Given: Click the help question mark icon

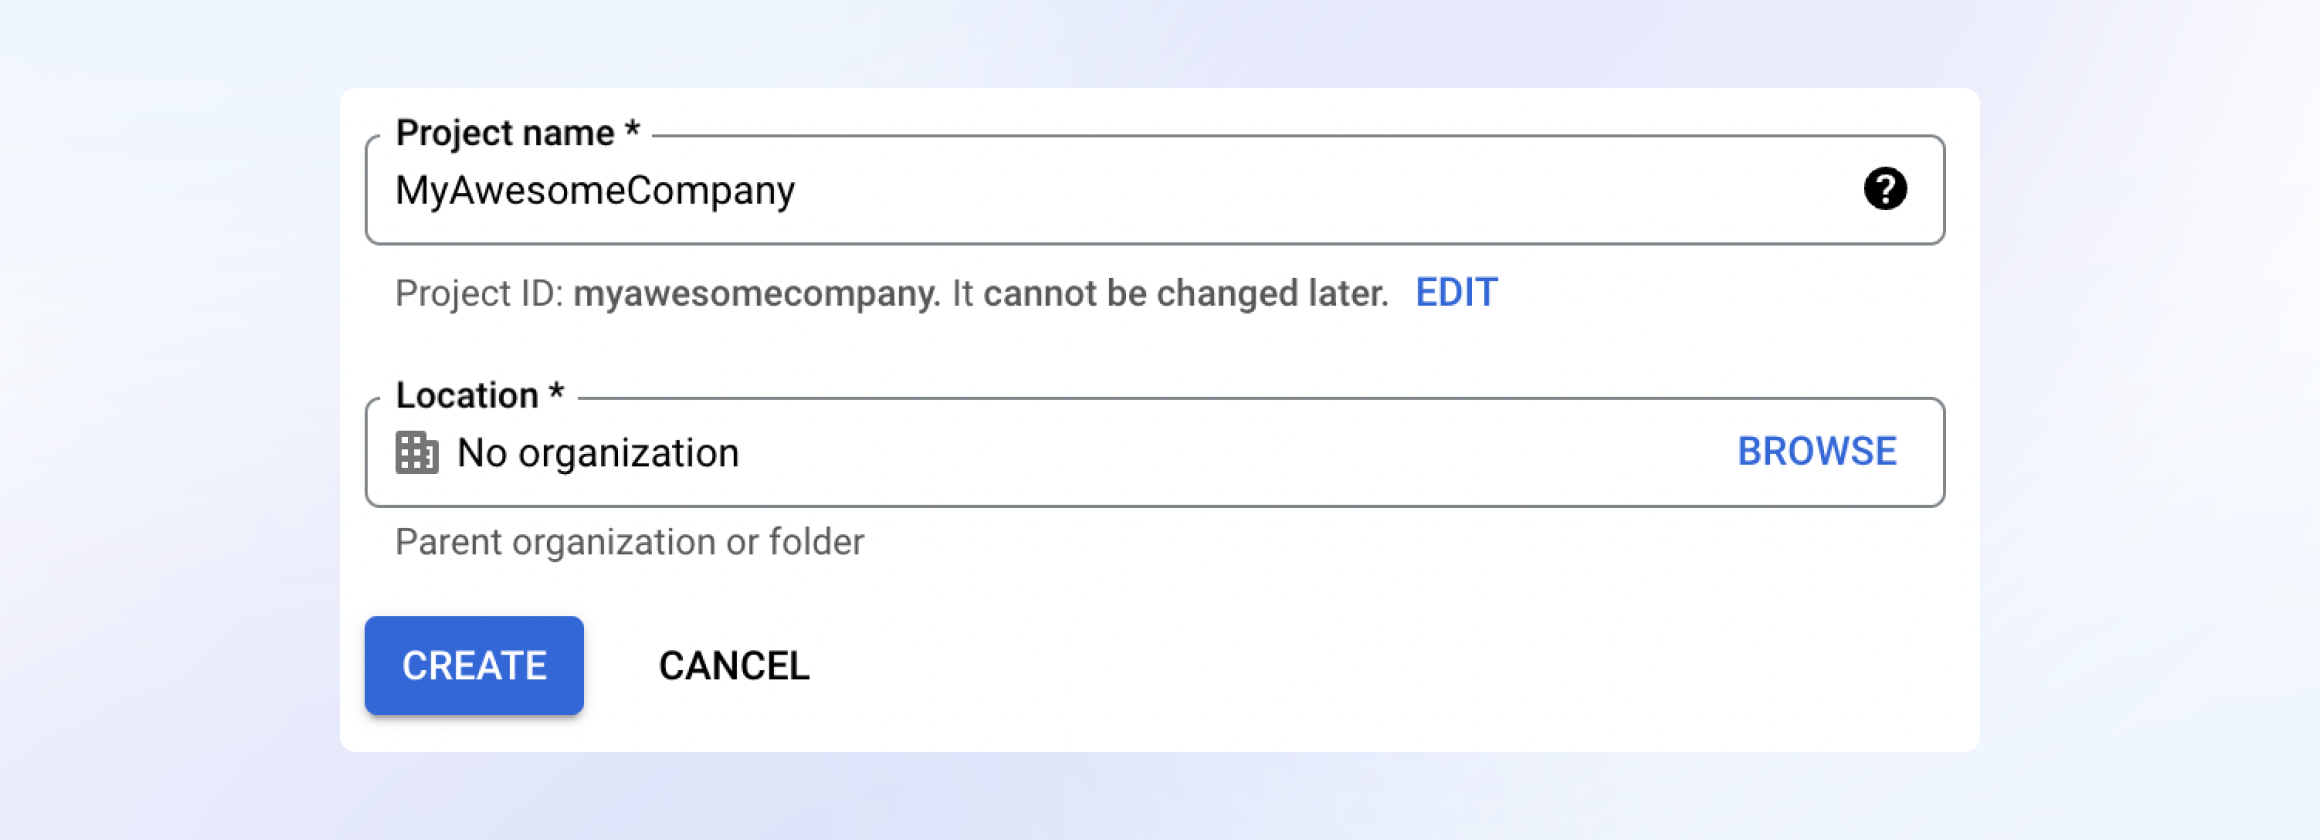Looking at the screenshot, I should 1885,189.
